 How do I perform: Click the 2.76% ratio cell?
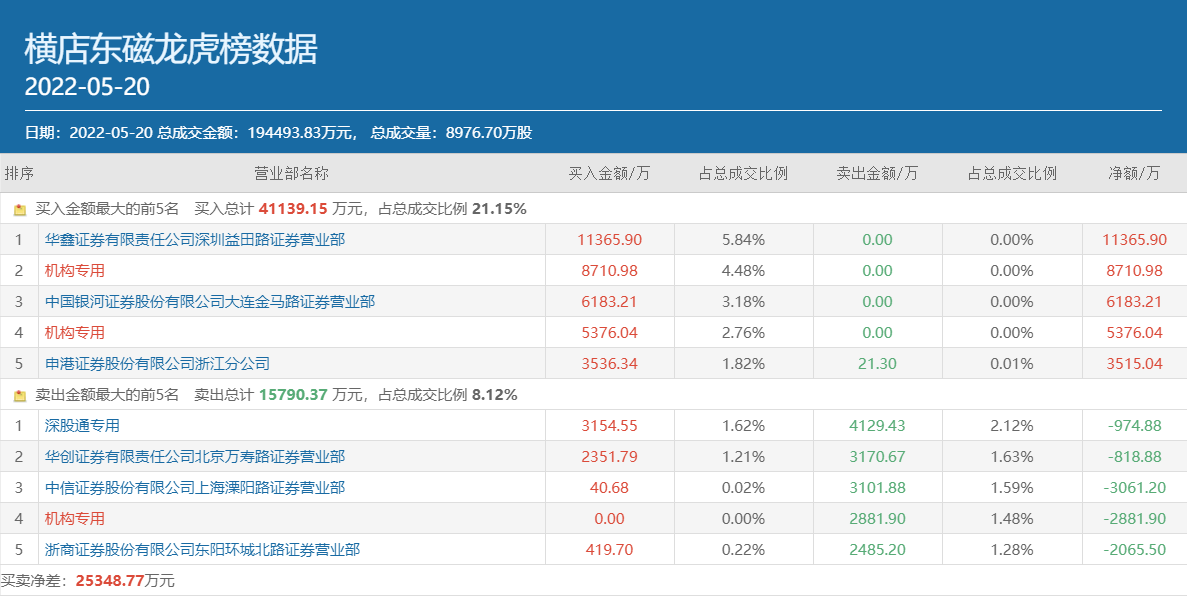click(743, 333)
